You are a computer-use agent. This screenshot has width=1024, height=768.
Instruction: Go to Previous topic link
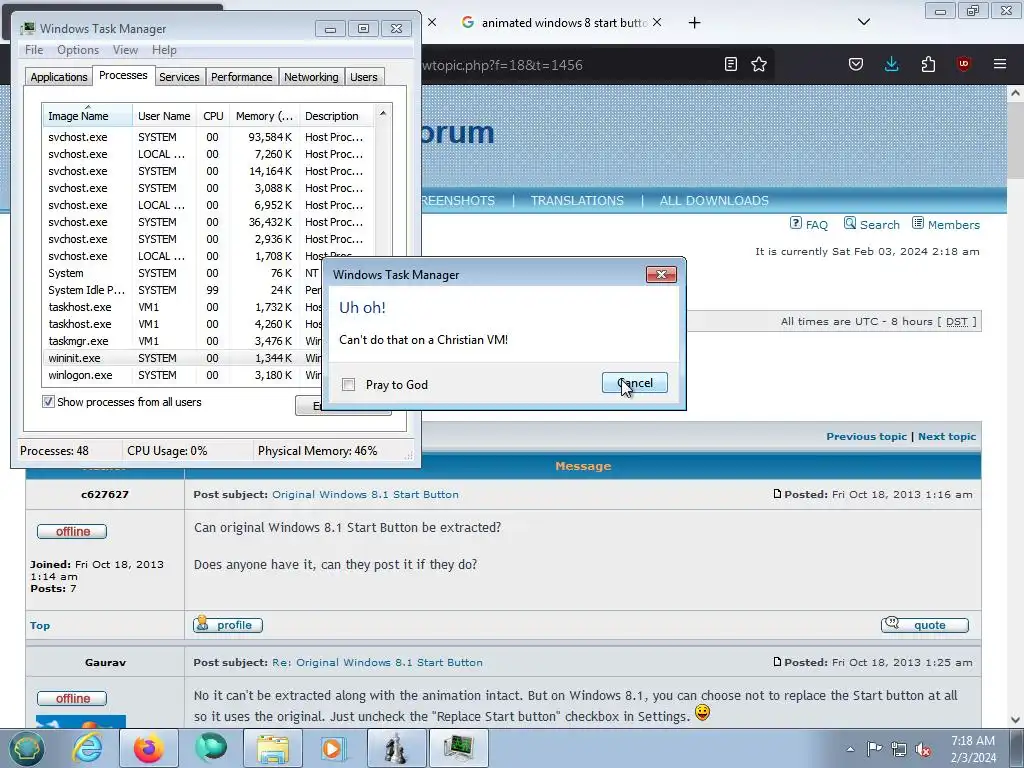pyautogui.click(x=866, y=436)
